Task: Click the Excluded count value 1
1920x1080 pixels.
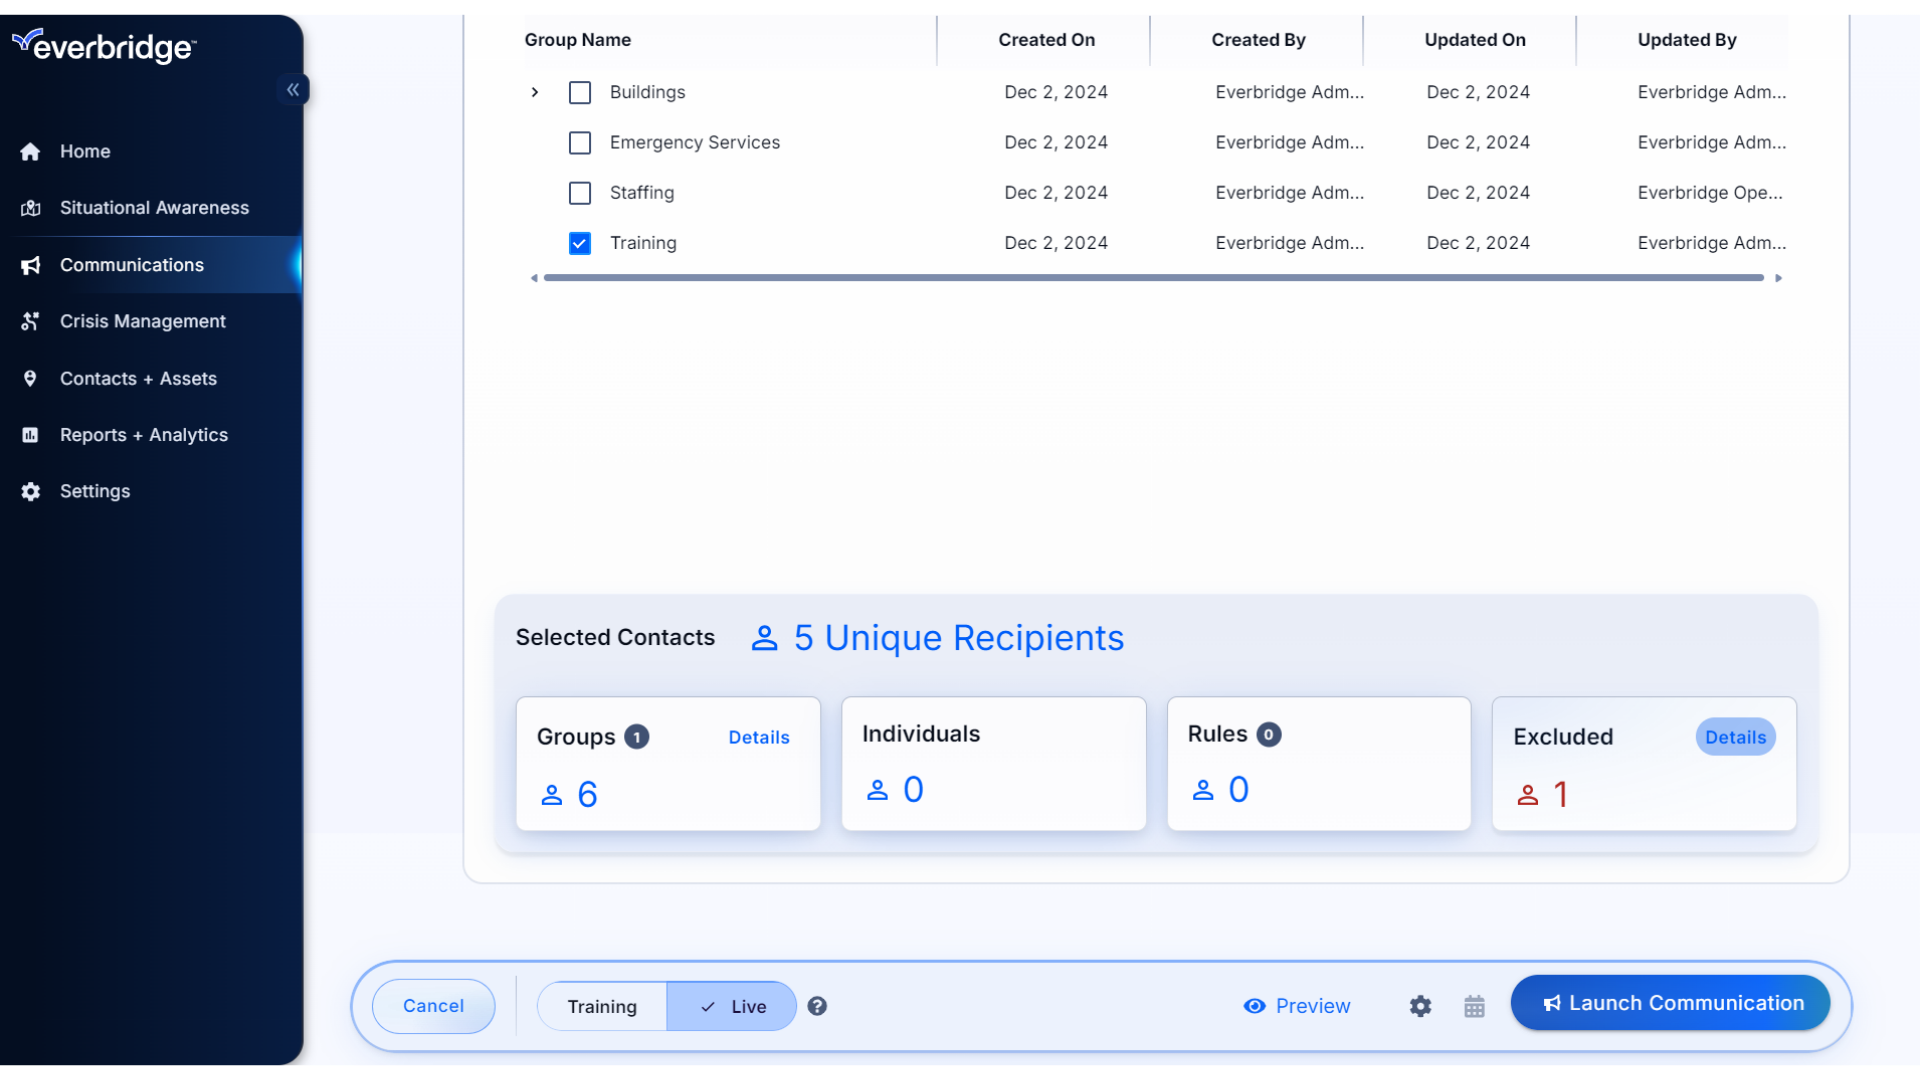Action: 1561,795
